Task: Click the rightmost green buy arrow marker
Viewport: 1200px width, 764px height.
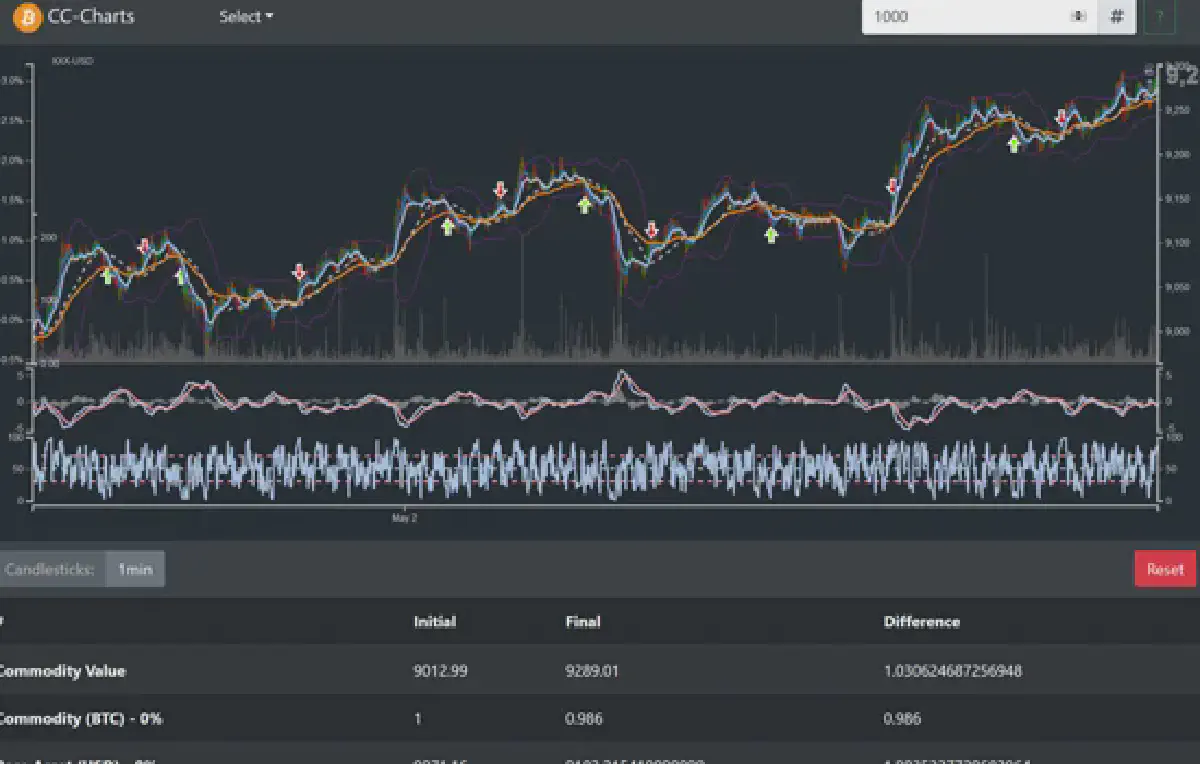Action: click(1014, 144)
